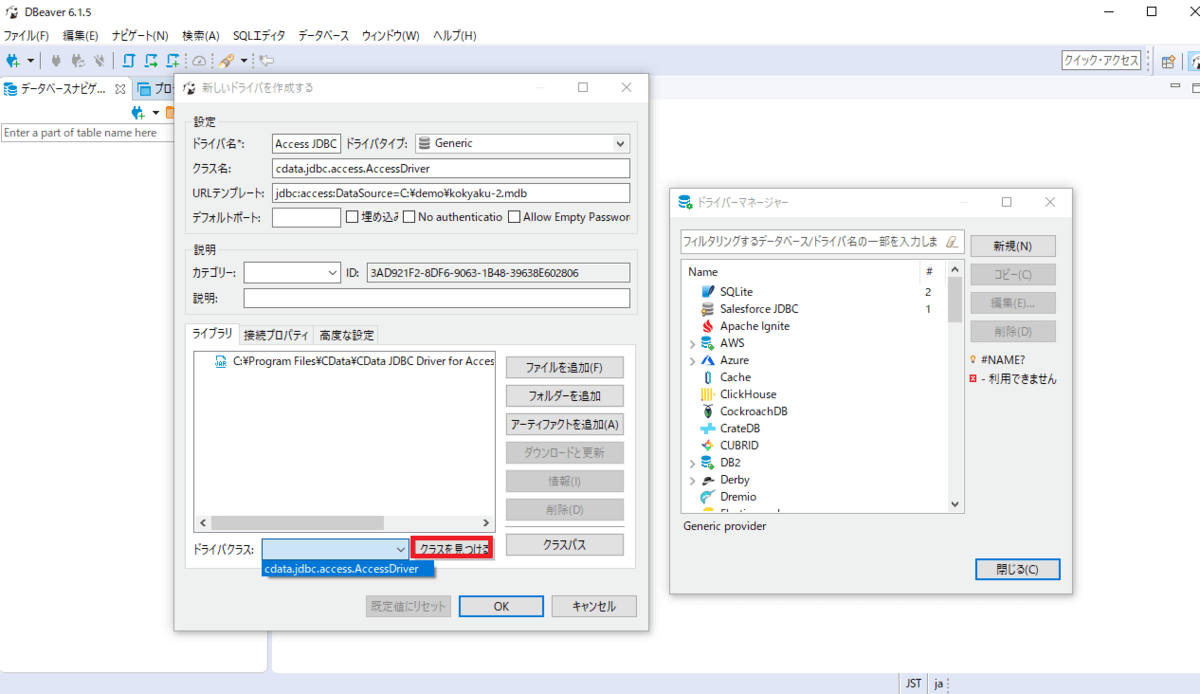Screen dimensions: 1200x694
Task: Expand the Derby node in Driver Manager
Action: click(x=692, y=480)
